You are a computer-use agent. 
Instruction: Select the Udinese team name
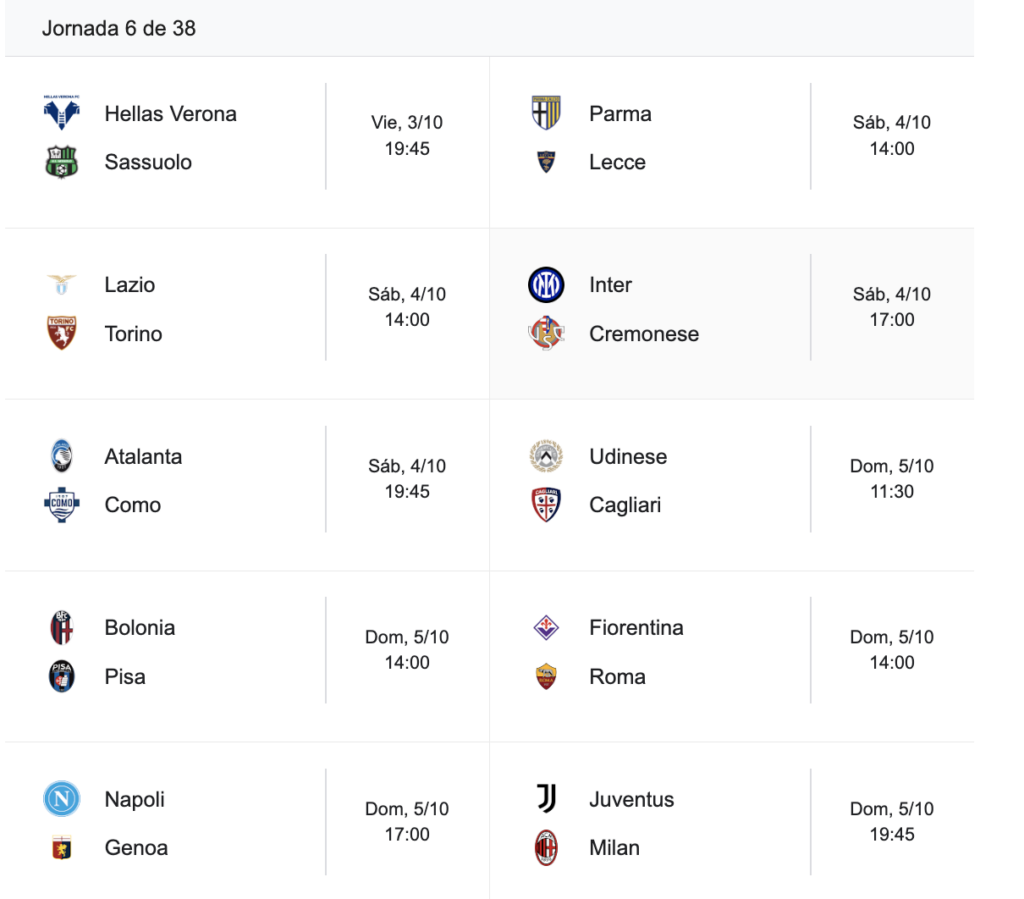coord(628,457)
